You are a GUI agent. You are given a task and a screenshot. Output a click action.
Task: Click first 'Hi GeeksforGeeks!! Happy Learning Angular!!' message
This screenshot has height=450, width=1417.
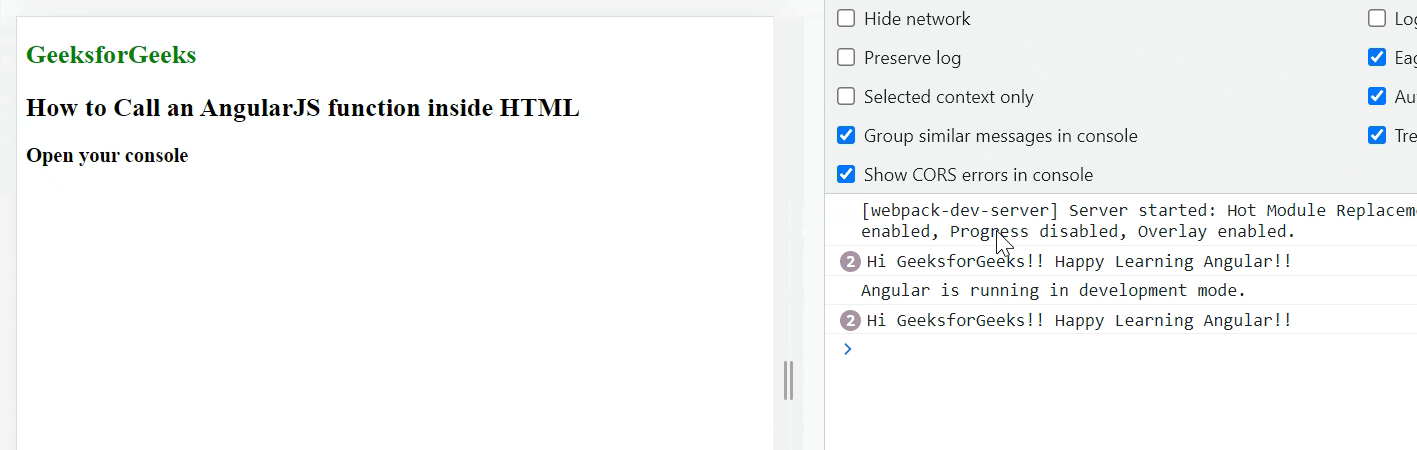(1079, 261)
